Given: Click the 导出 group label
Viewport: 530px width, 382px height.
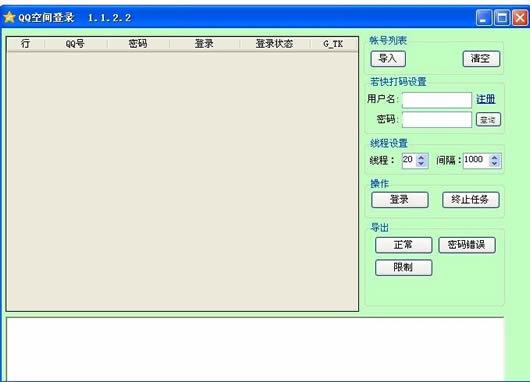Looking at the screenshot, I should (x=380, y=228).
